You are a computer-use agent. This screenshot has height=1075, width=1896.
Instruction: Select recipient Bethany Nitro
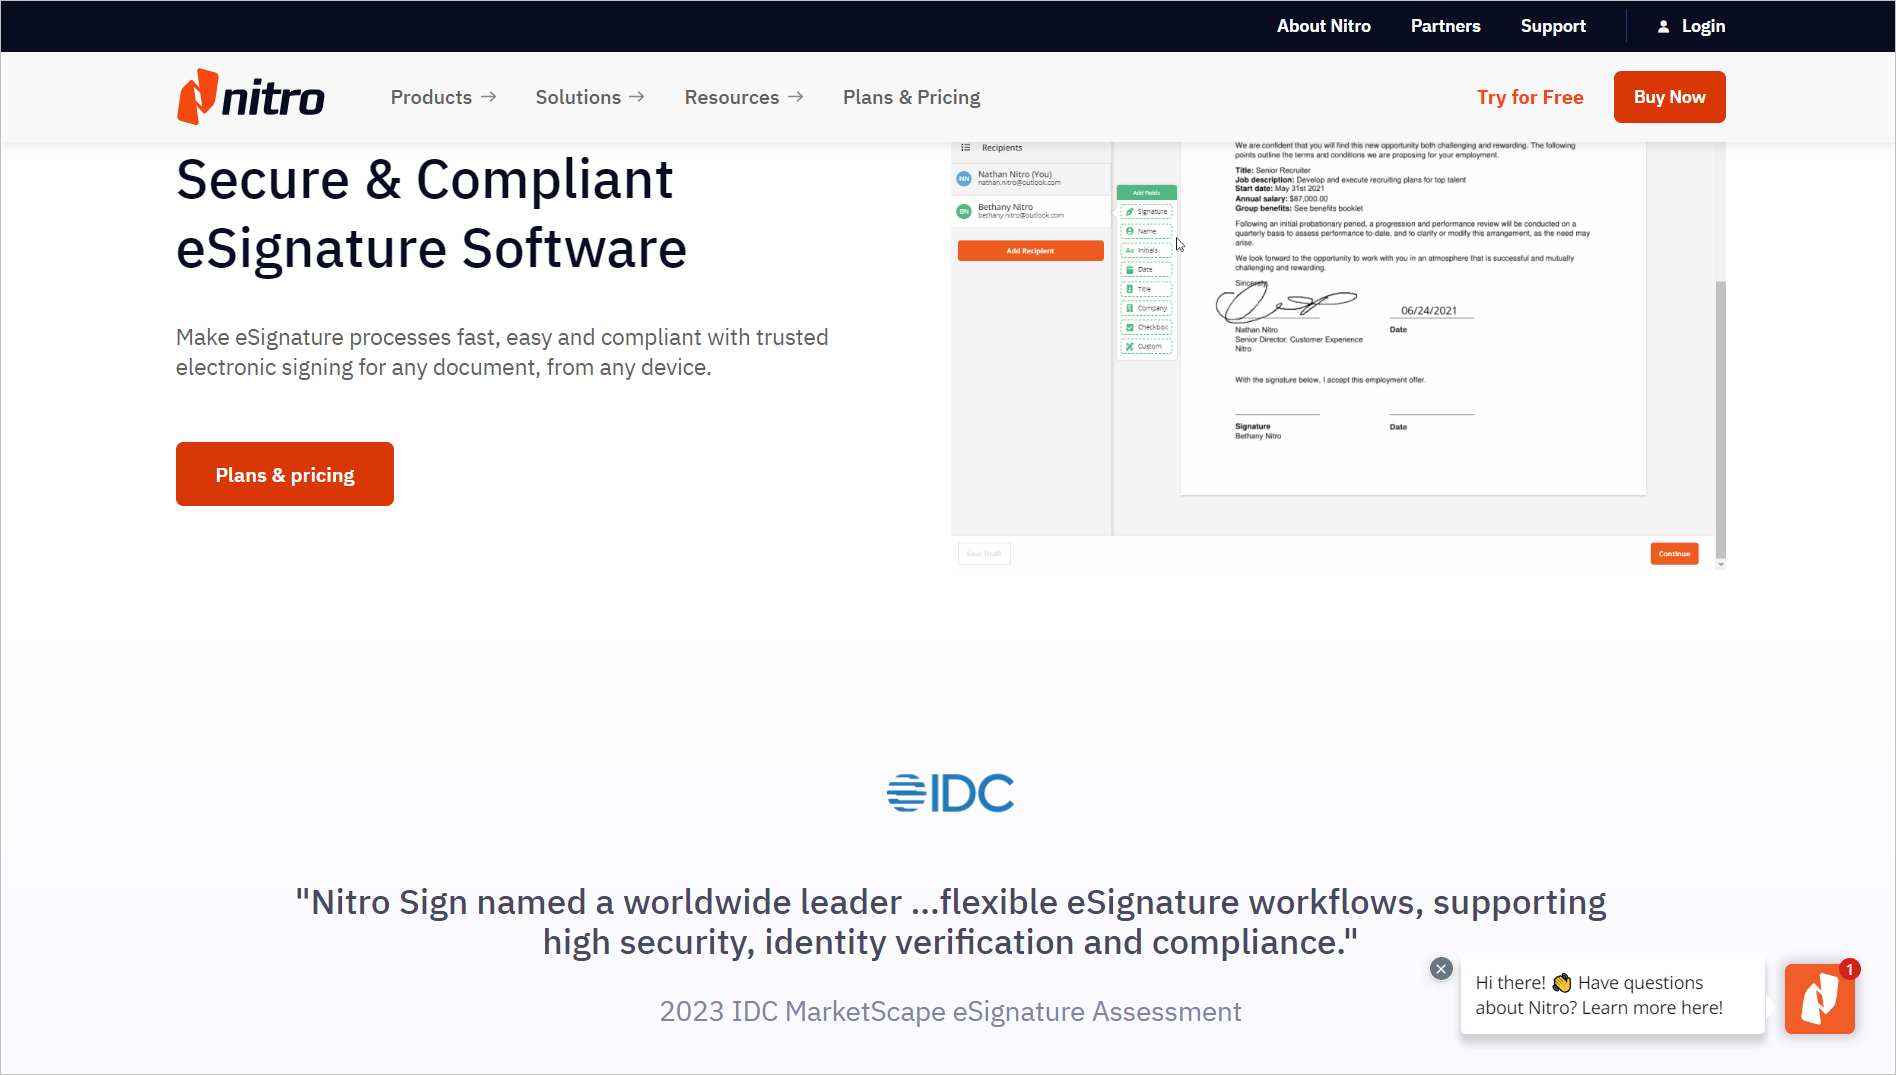(1031, 211)
